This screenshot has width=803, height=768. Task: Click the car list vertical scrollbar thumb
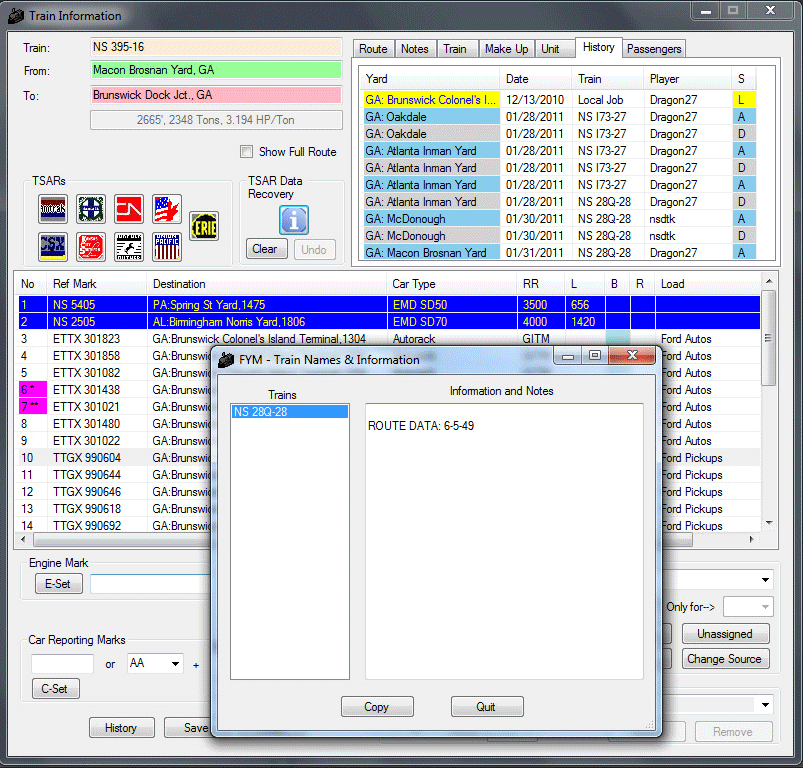(768, 338)
